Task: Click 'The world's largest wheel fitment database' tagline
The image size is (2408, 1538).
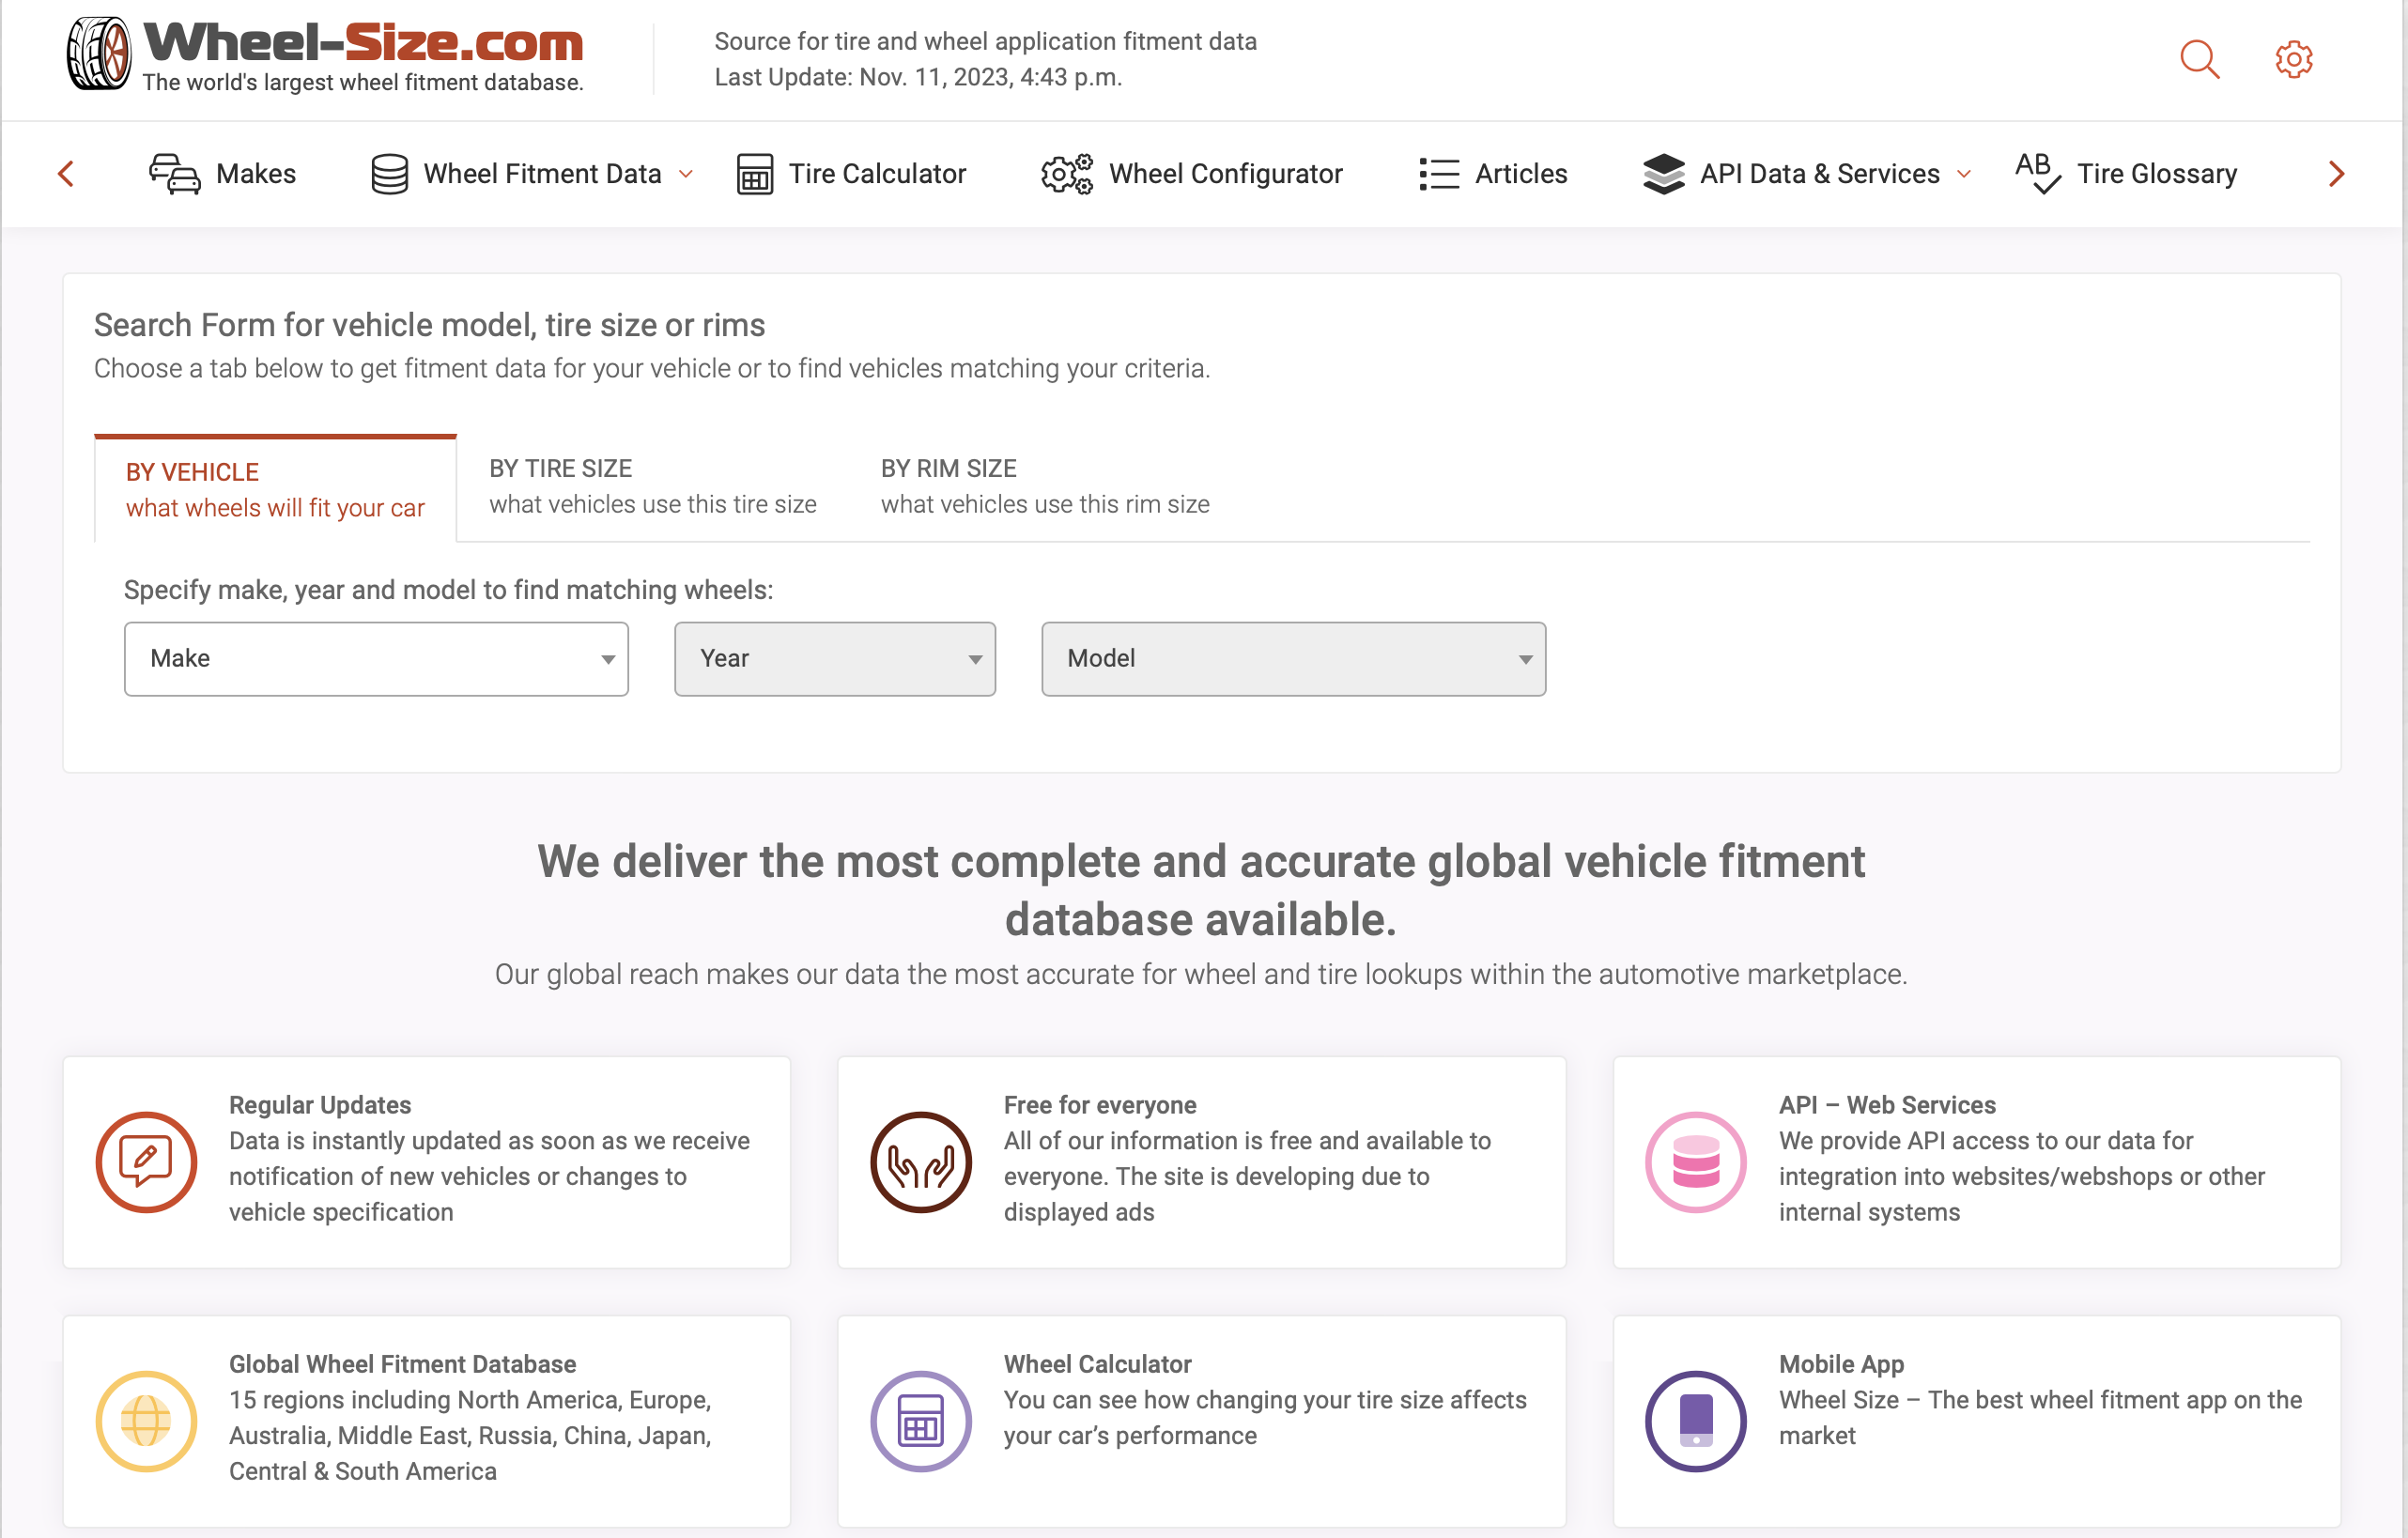Action: [363, 83]
